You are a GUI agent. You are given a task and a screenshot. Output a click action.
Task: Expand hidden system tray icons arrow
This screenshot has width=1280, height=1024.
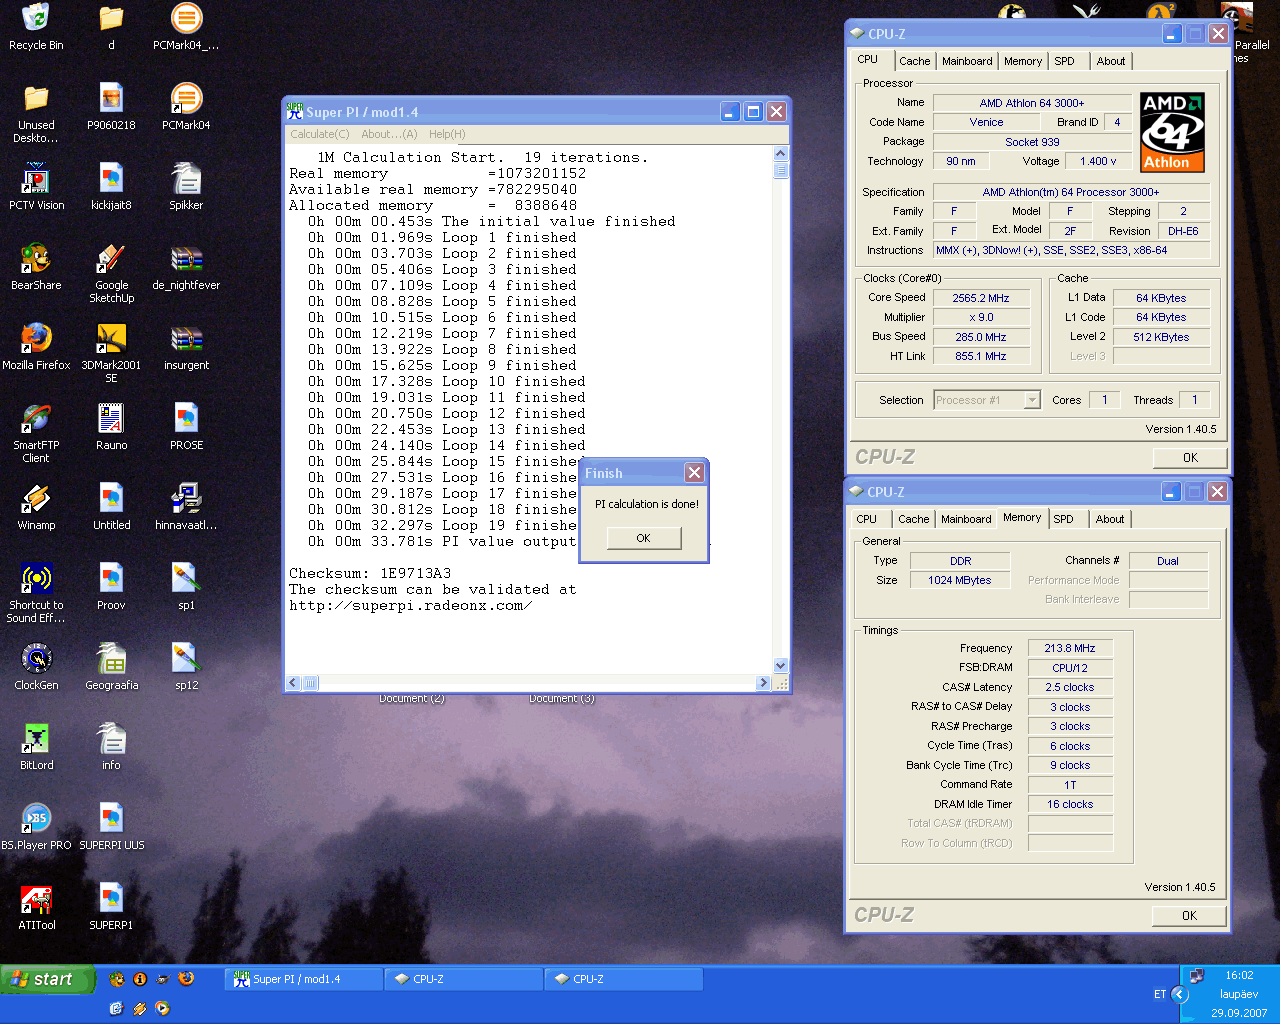pyautogui.click(x=1179, y=994)
